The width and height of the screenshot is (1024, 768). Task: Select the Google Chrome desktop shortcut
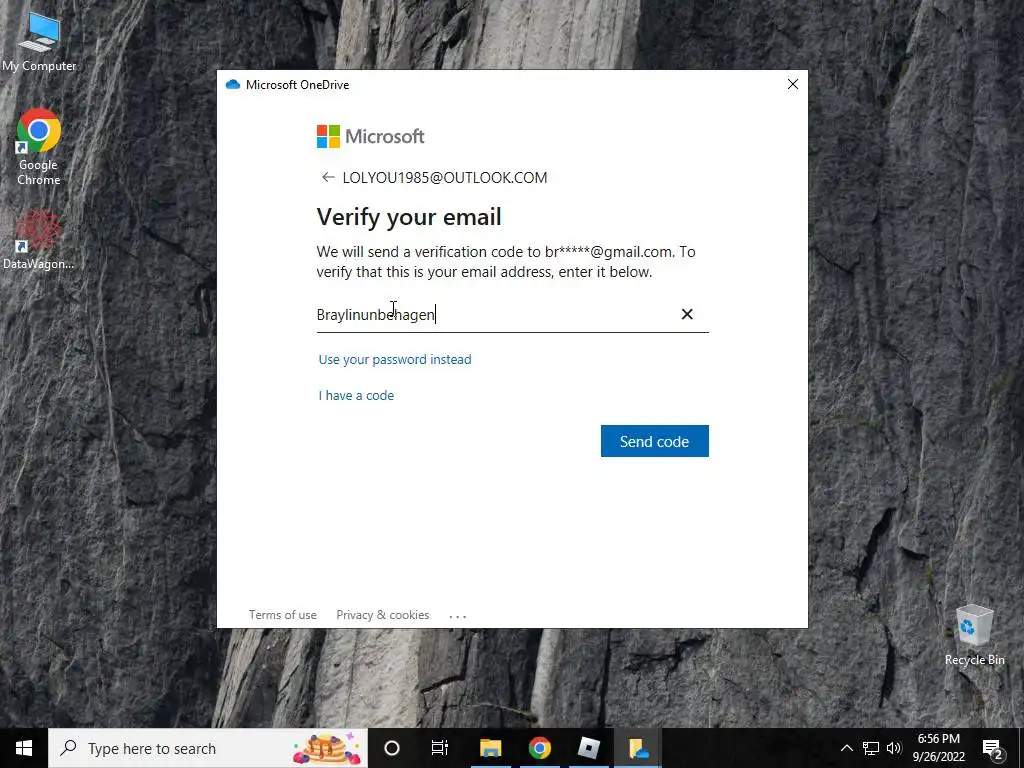tap(39, 147)
